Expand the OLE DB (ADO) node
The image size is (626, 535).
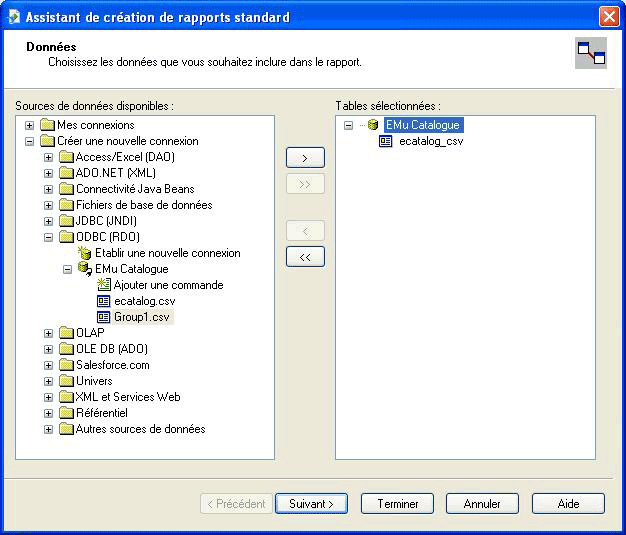click(48, 349)
